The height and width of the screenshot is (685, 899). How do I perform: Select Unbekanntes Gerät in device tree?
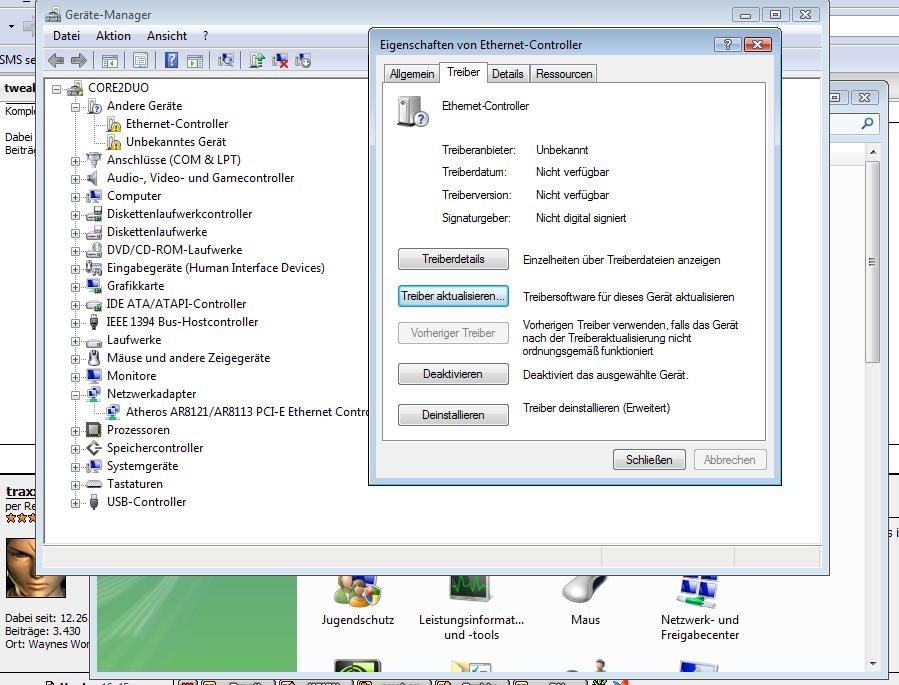176,142
